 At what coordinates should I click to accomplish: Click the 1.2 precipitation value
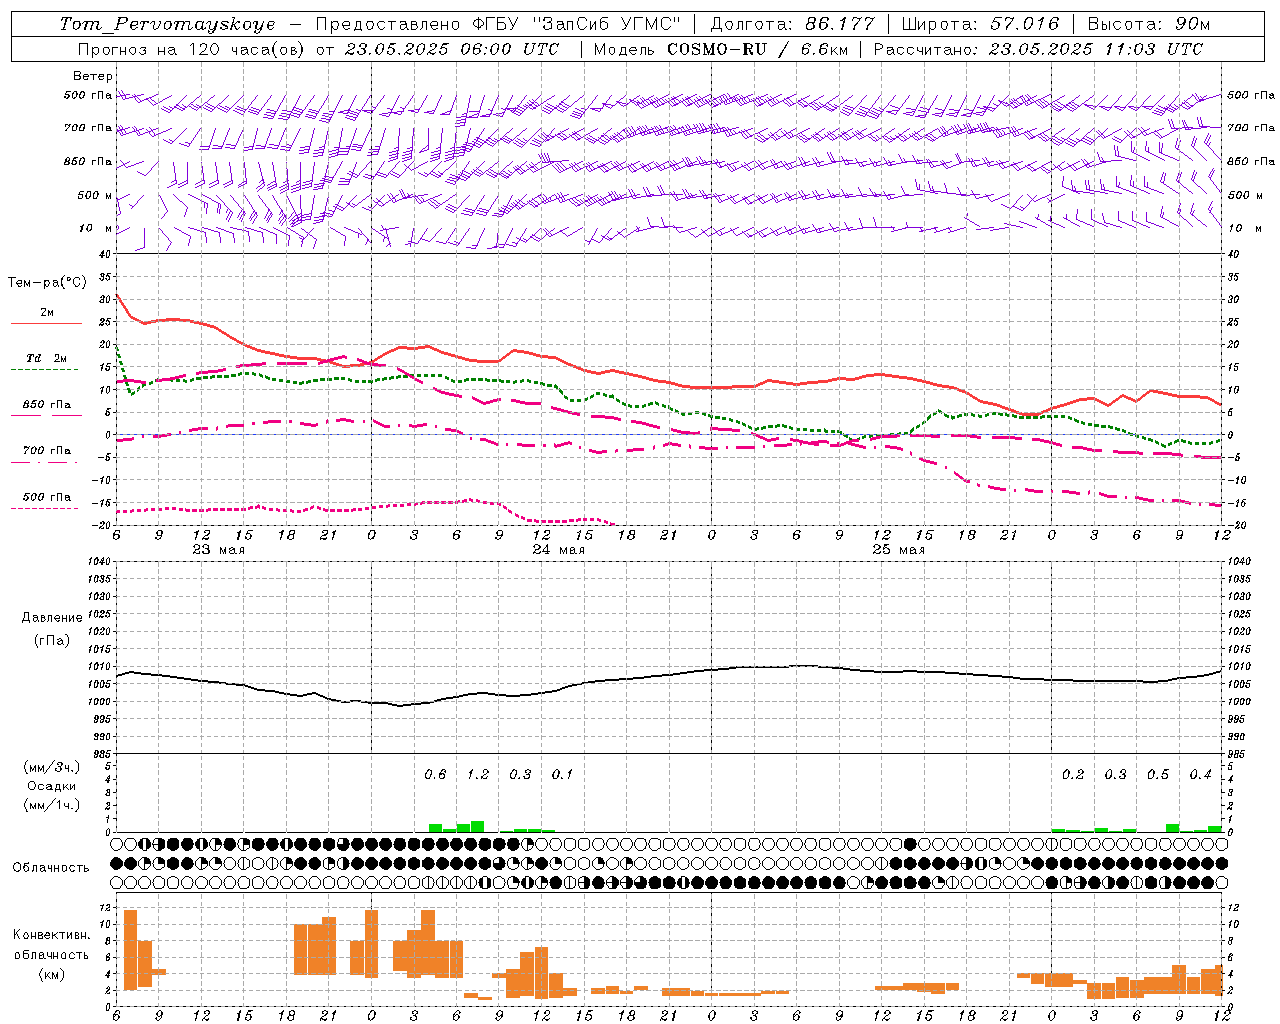[478, 774]
